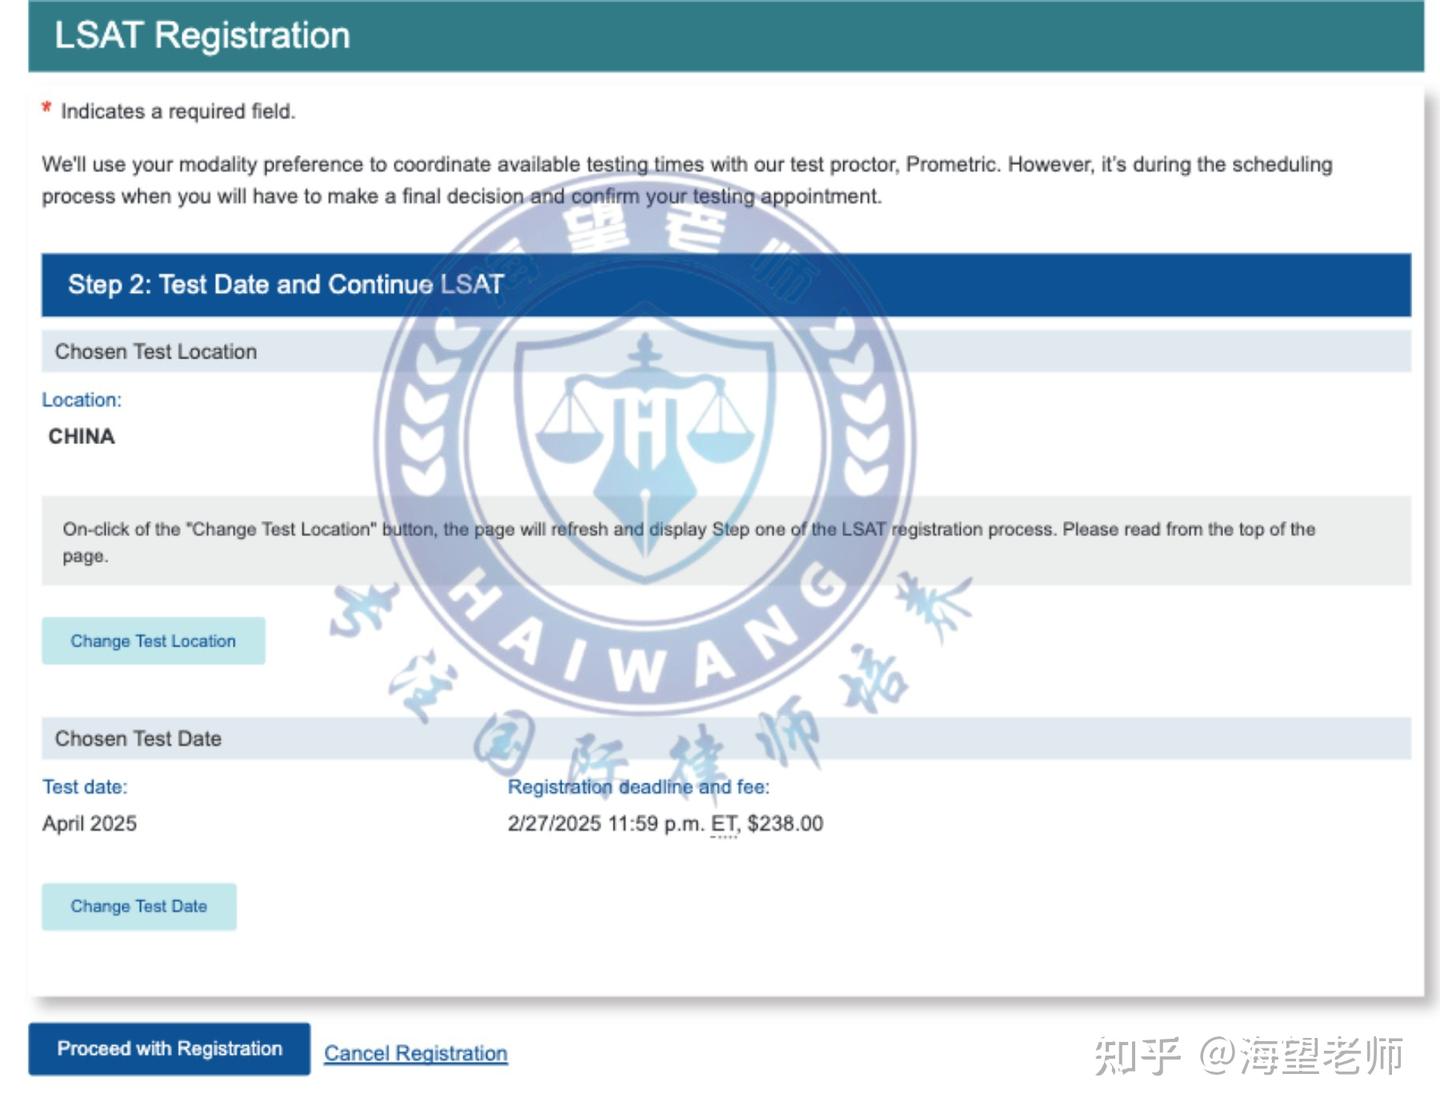This screenshot has width=1440, height=1114.
Task: Click the scales of justice watermark logo
Action: click(645, 445)
